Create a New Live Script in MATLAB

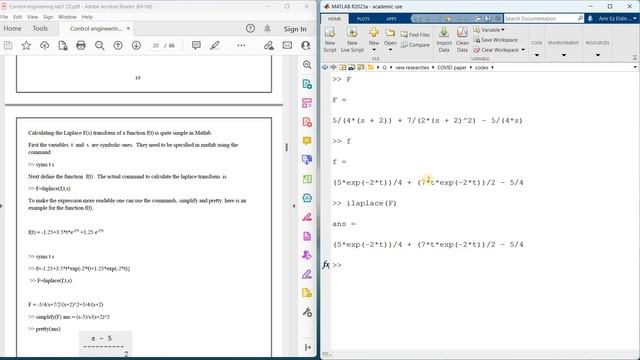[x=352, y=40]
